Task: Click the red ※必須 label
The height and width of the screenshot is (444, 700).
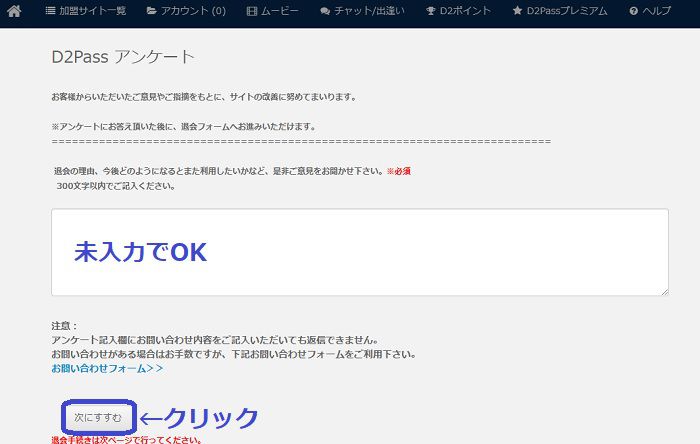Action: click(x=399, y=171)
